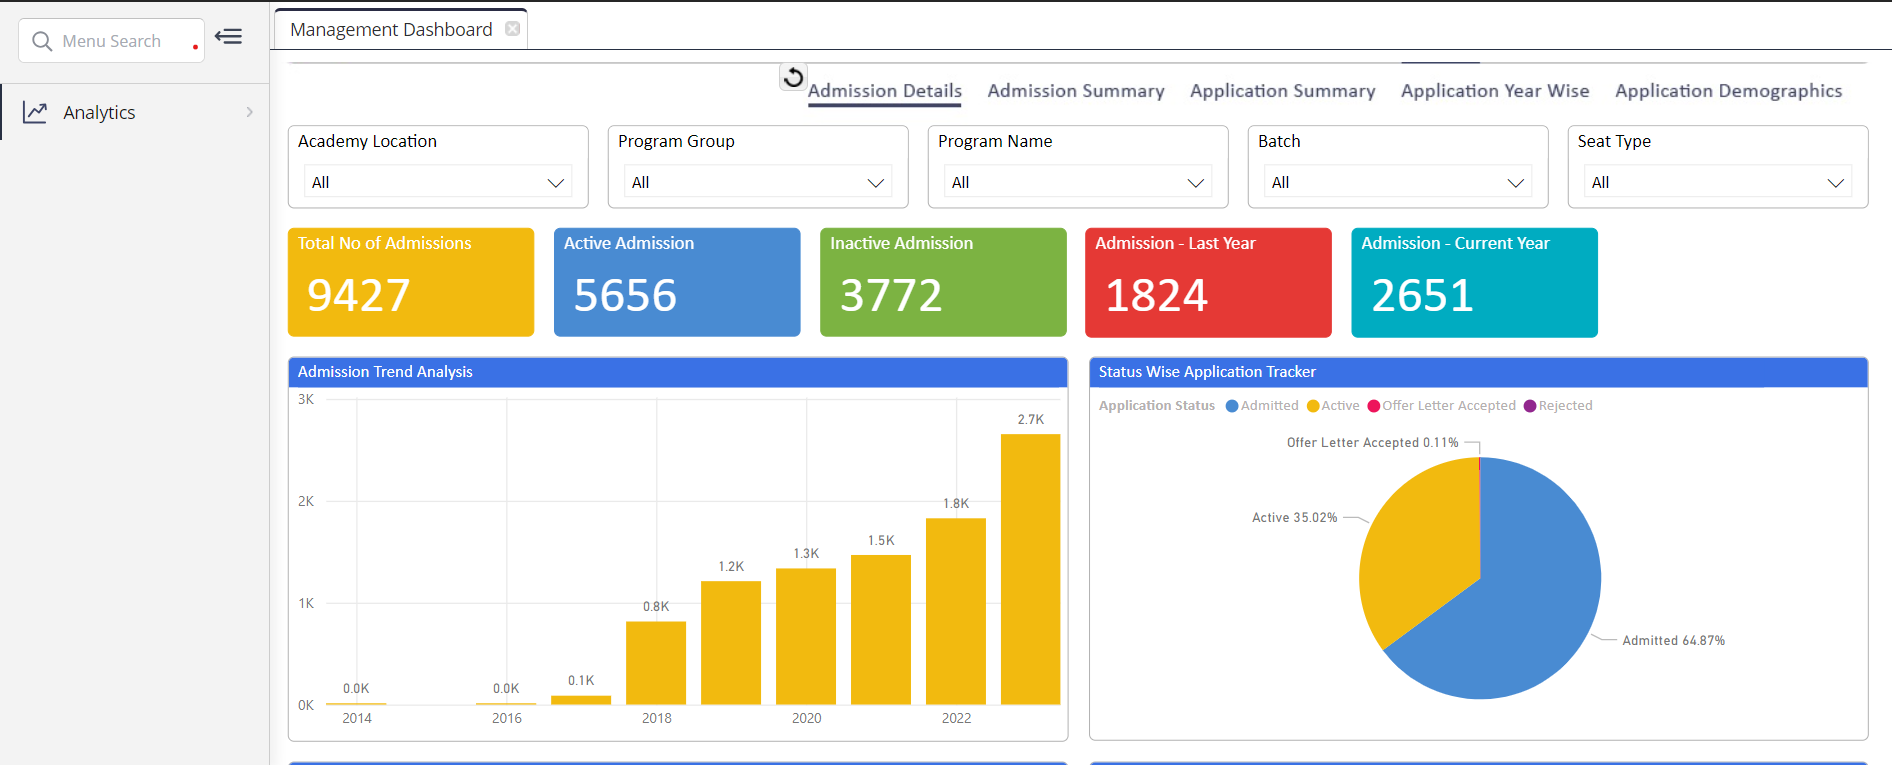
Task: Open the Seat Type dropdown
Action: (x=1718, y=182)
